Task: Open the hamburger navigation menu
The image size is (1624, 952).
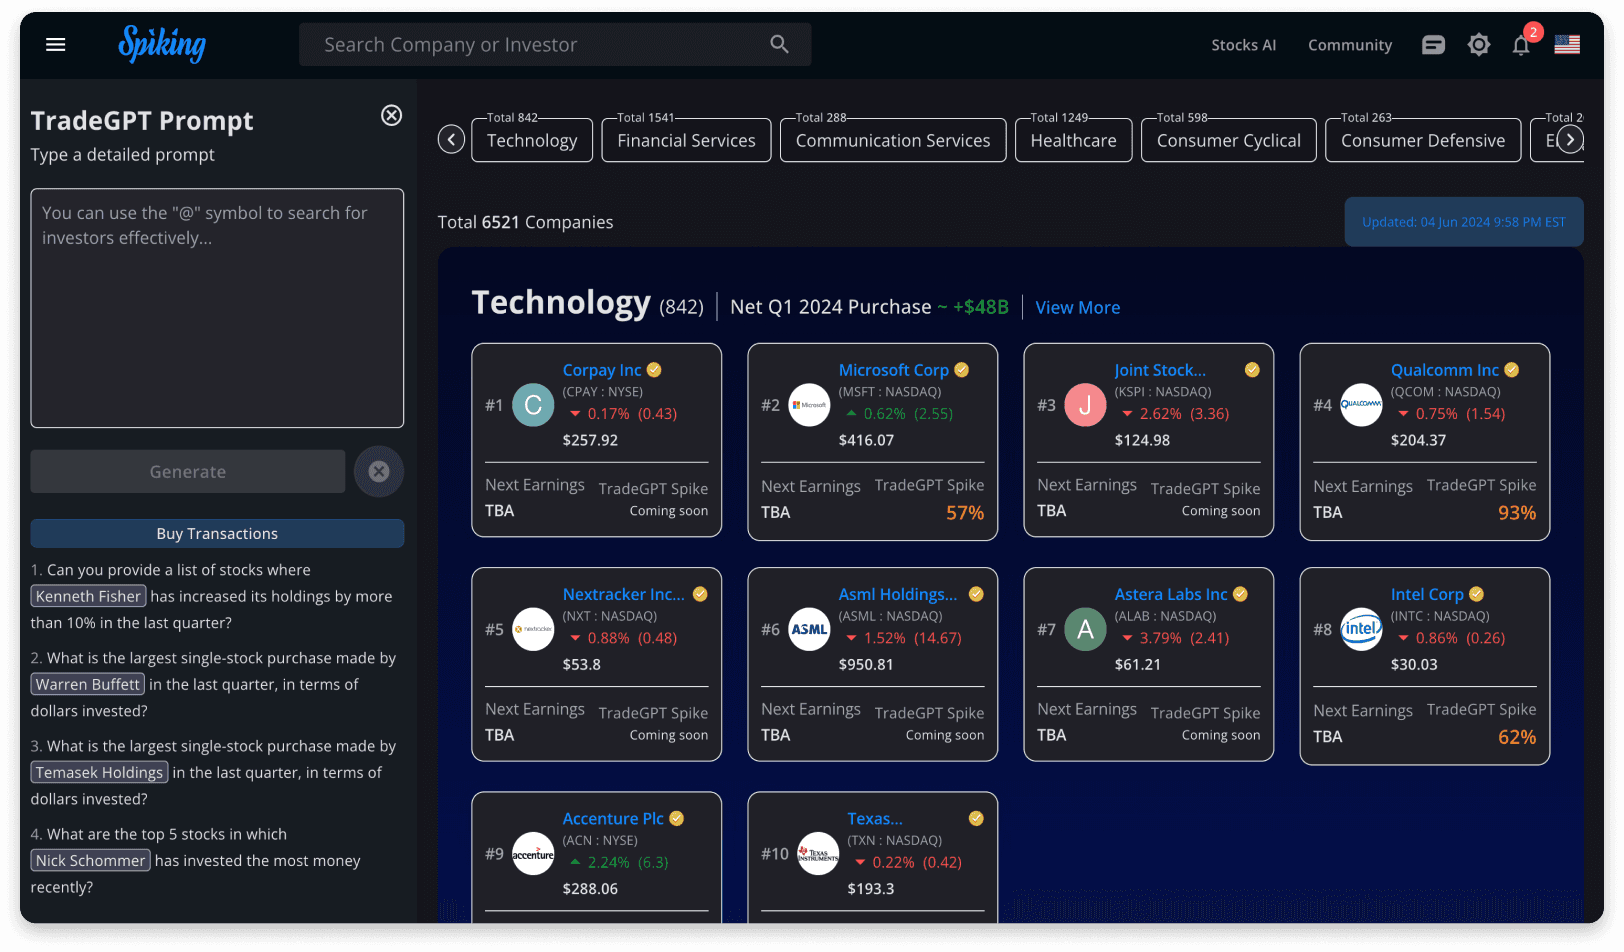Action: (56, 45)
